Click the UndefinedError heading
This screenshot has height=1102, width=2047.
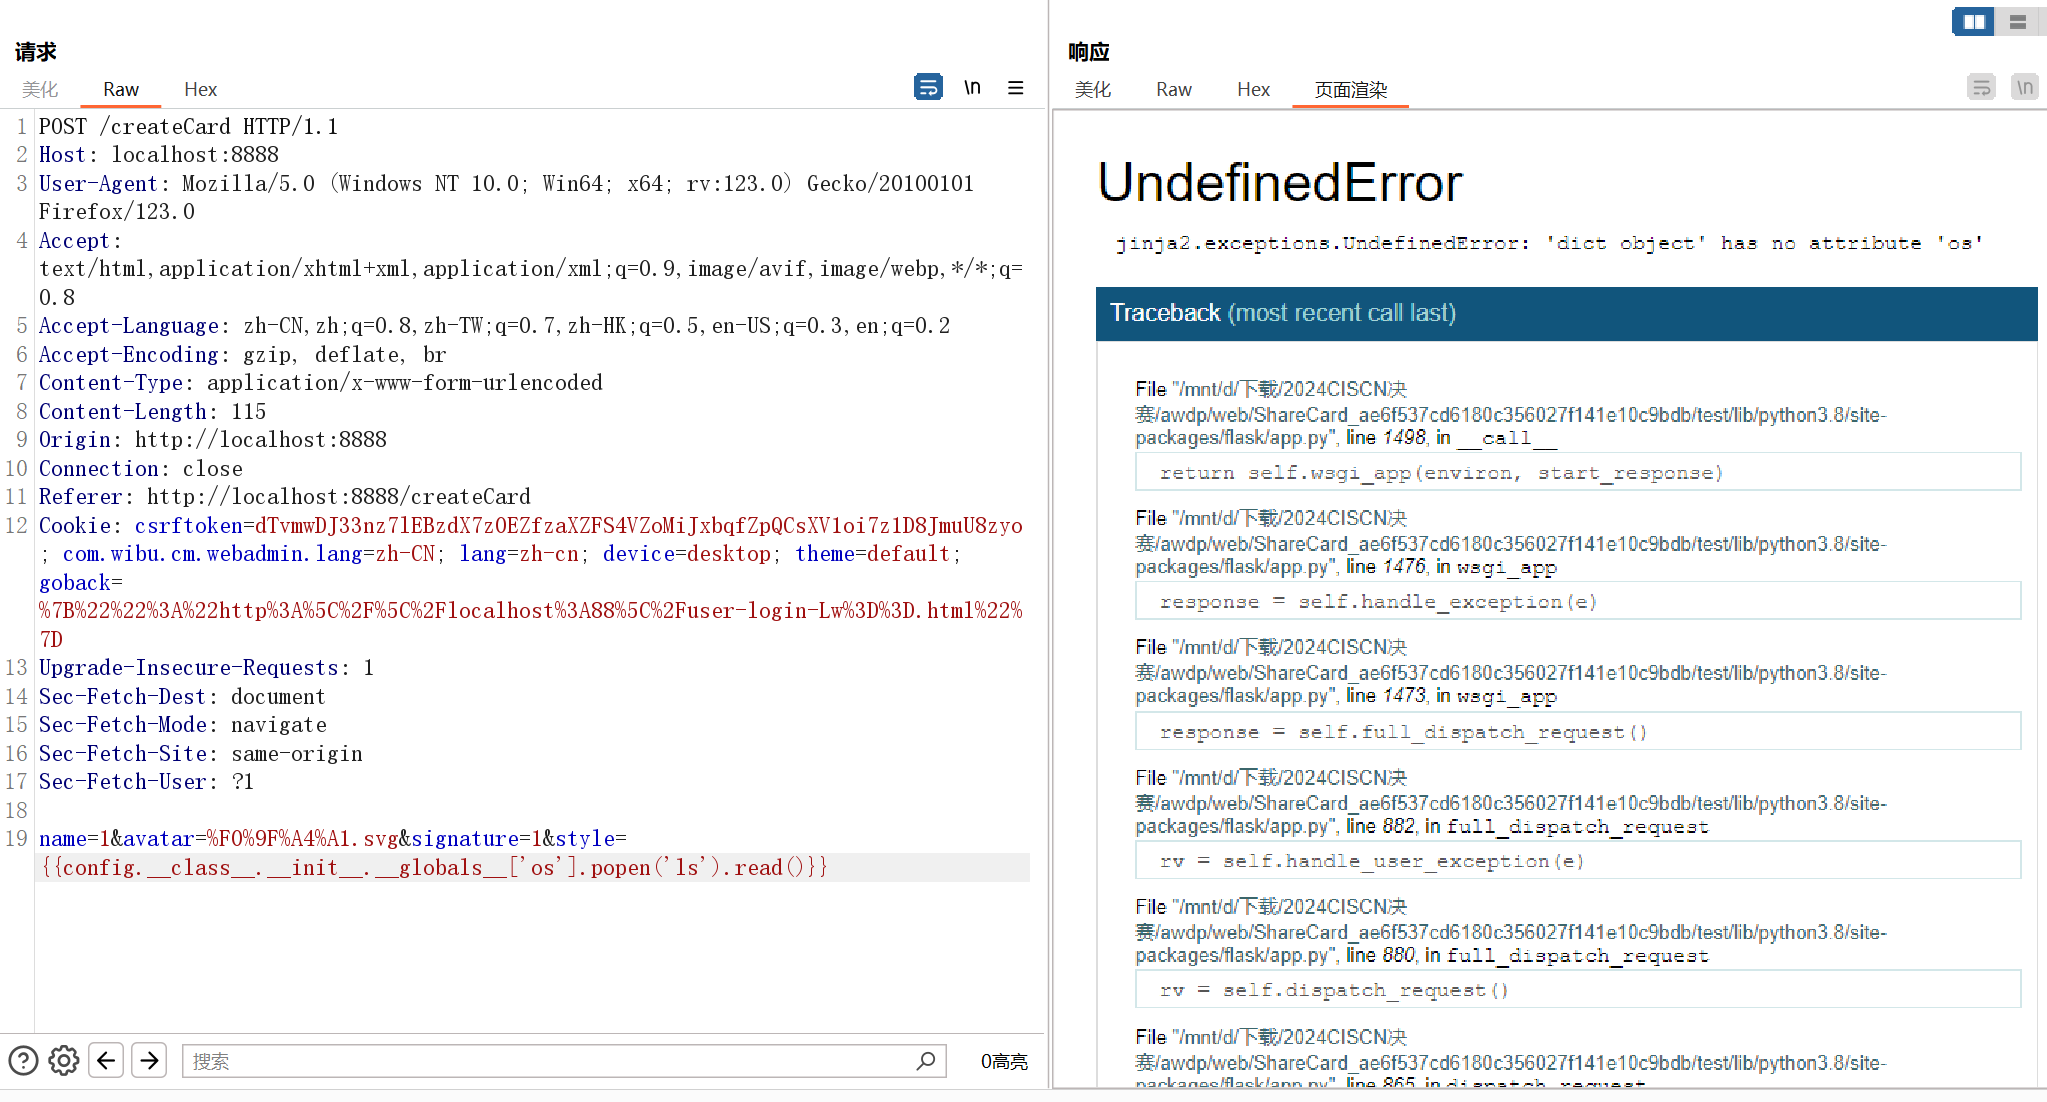1279,182
